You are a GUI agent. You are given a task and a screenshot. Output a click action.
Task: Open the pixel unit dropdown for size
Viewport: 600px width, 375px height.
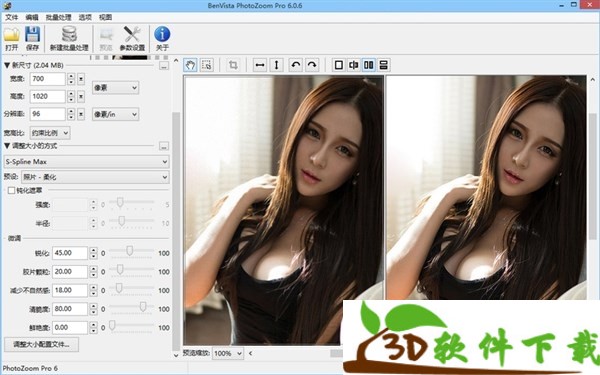point(115,88)
